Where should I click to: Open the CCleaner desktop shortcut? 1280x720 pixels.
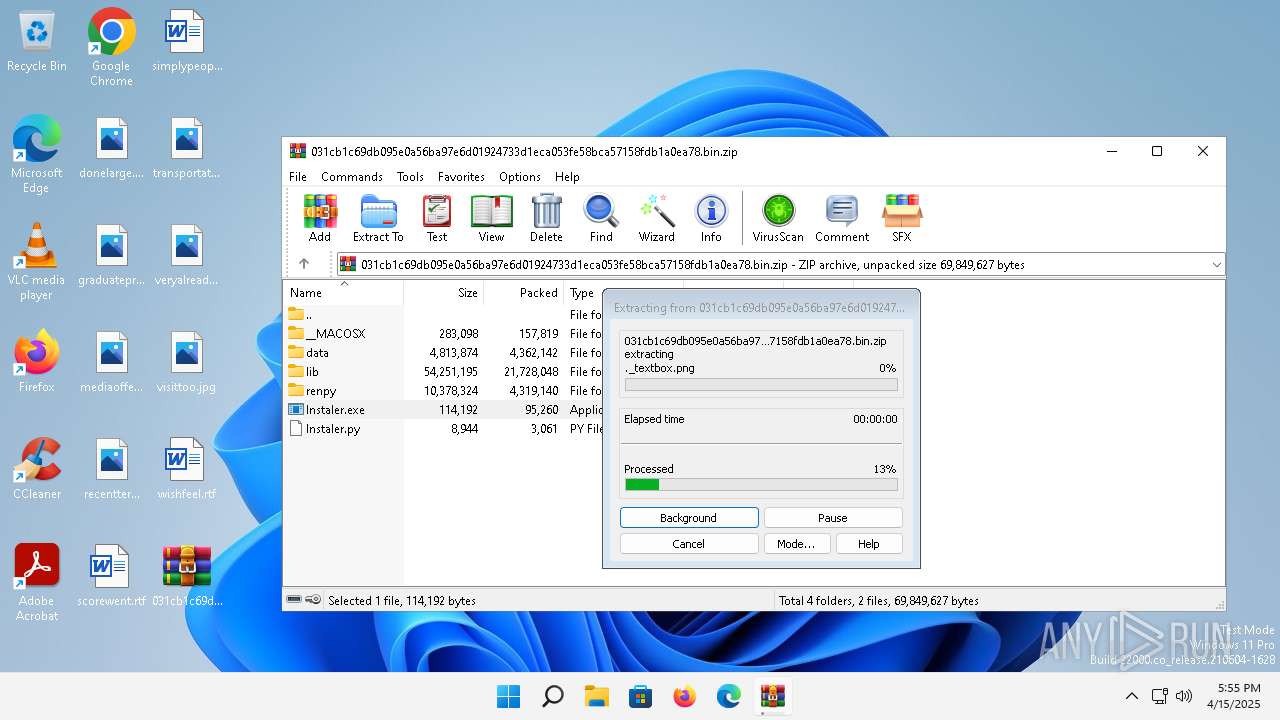click(x=37, y=469)
